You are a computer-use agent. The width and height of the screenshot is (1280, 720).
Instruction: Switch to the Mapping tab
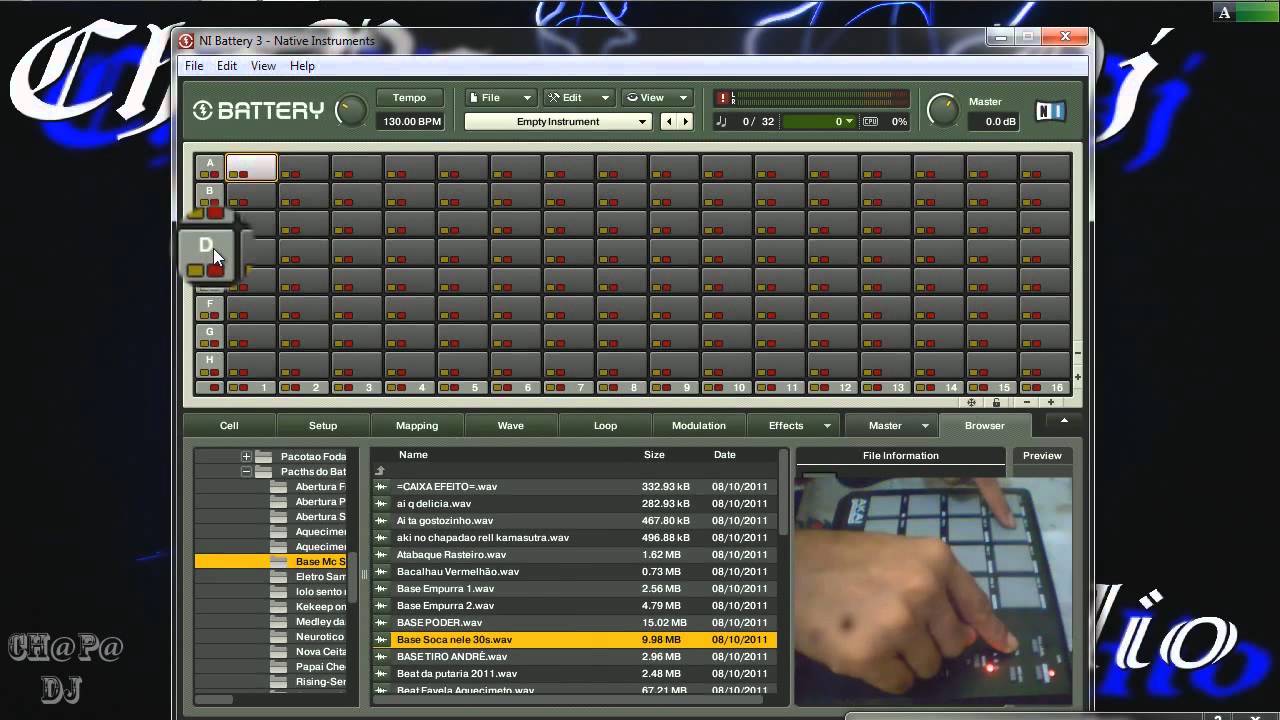(417, 426)
